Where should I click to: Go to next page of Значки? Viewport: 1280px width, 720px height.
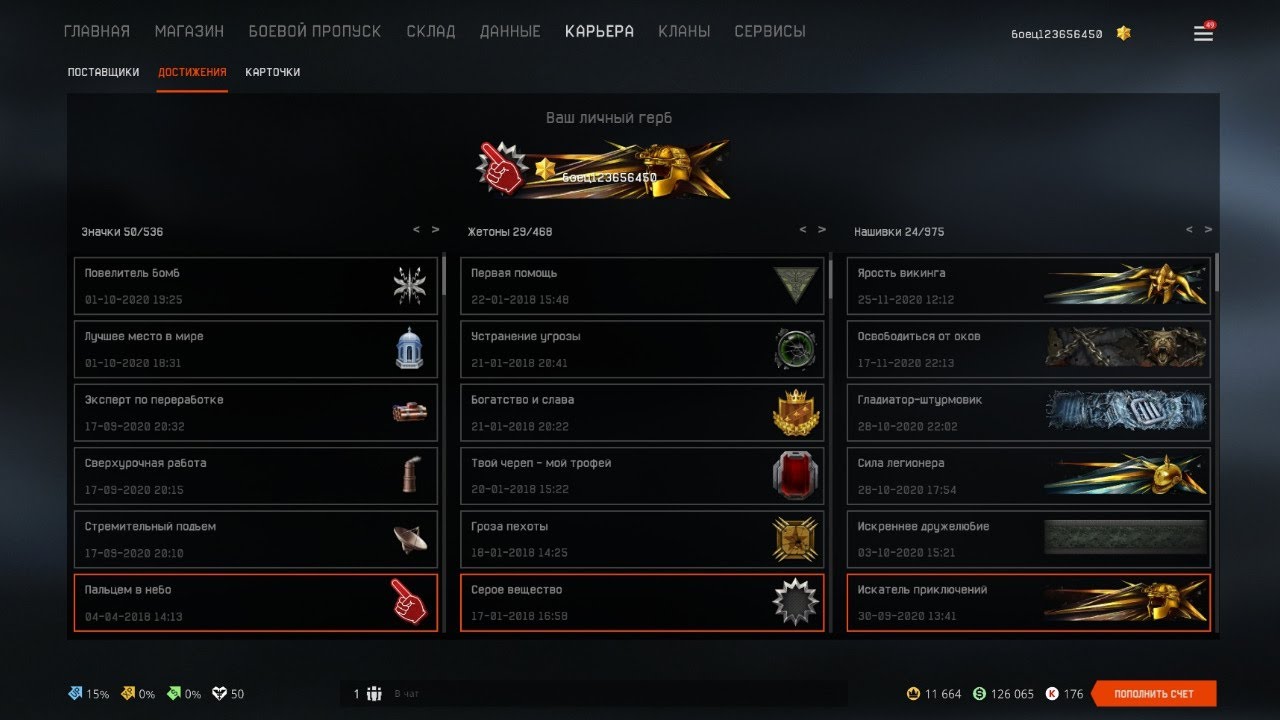pos(435,230)
